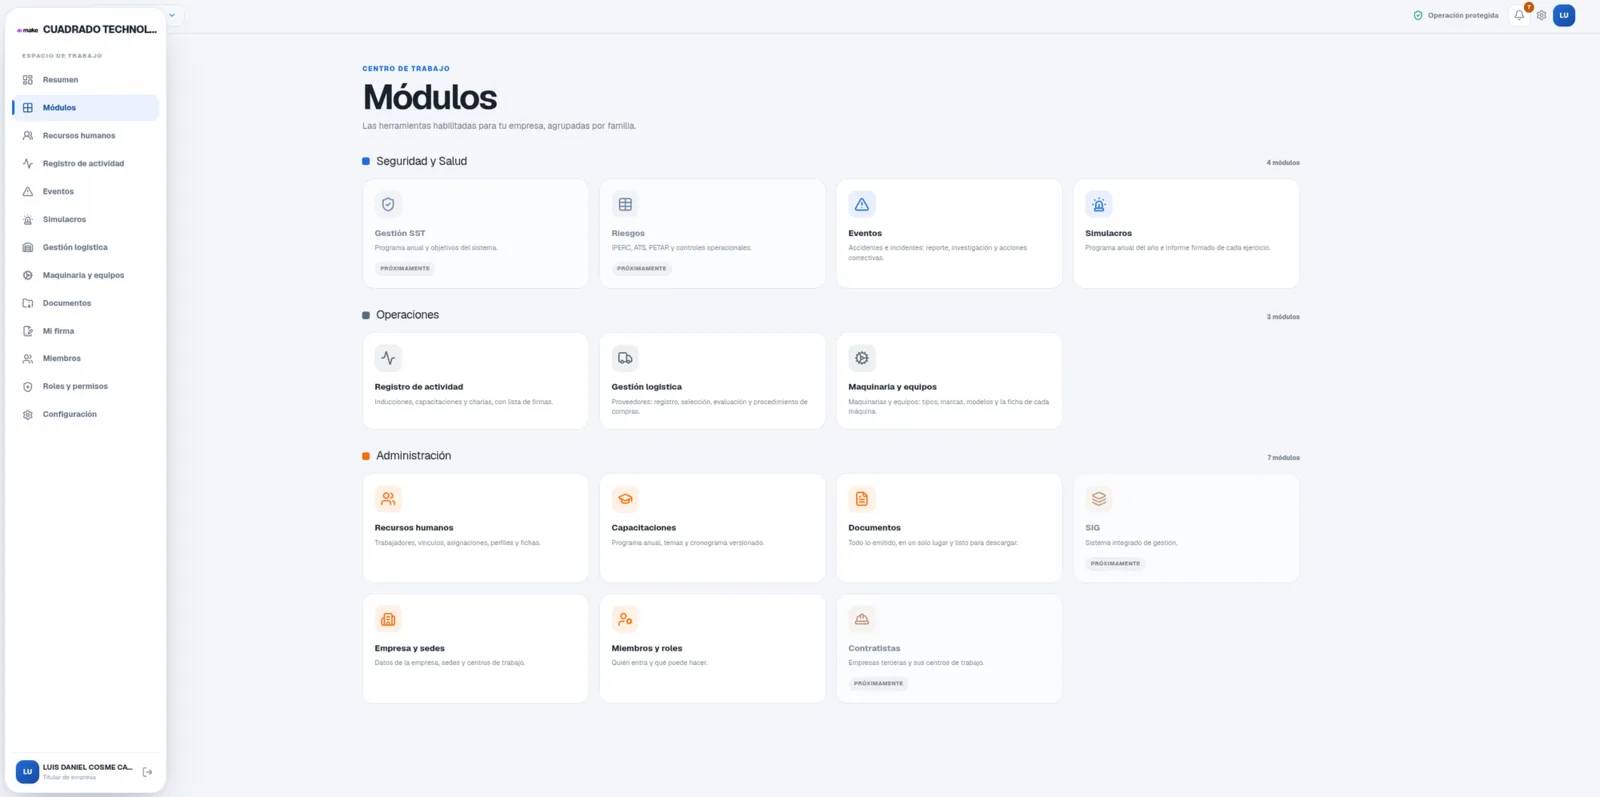
Task: Click the Gestión logística truck card icon
Action: [625, 358]
